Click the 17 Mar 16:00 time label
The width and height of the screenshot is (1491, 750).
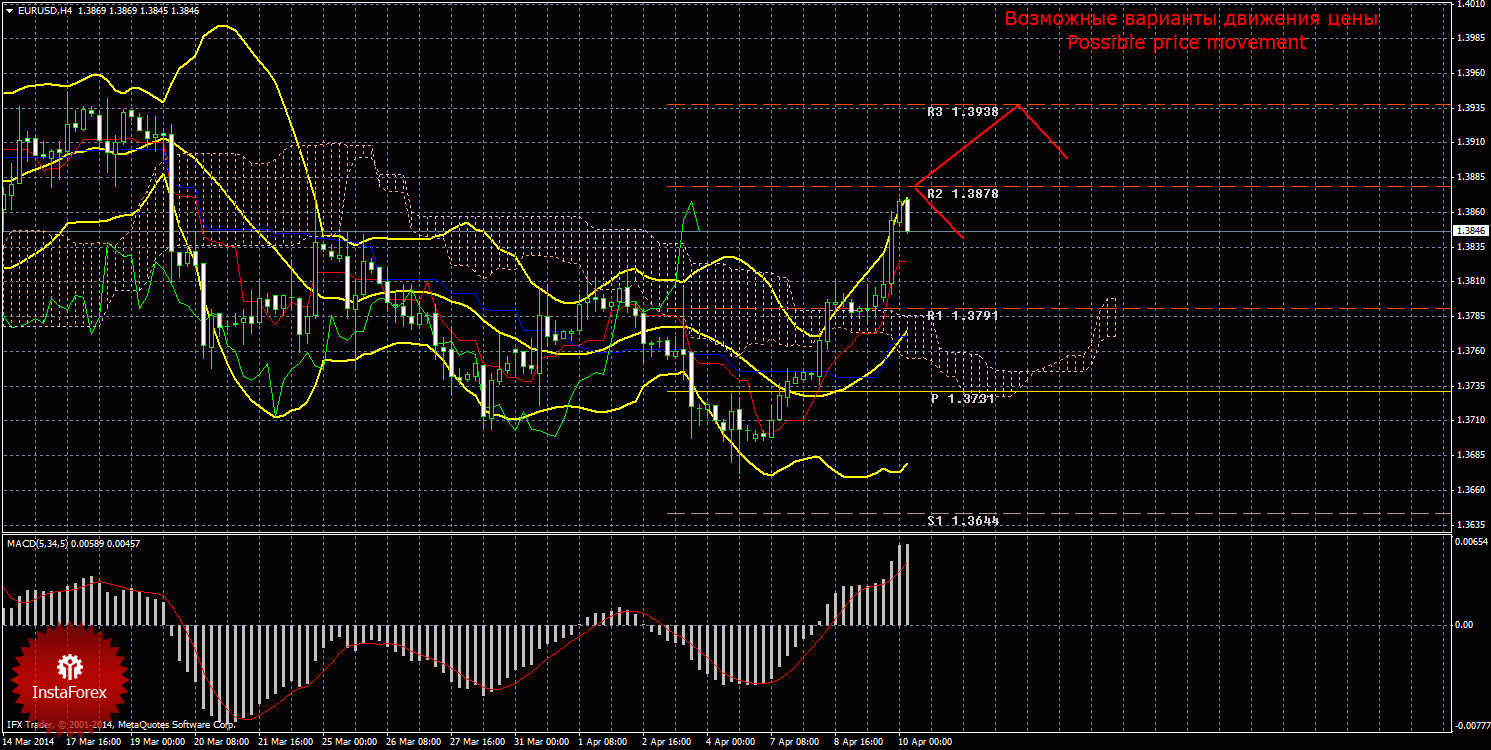94,743
